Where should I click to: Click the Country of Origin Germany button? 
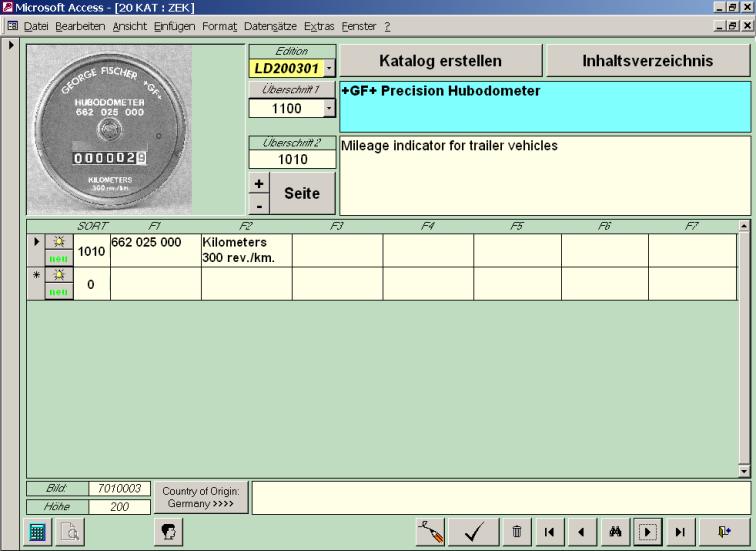(x=201, y=497)
